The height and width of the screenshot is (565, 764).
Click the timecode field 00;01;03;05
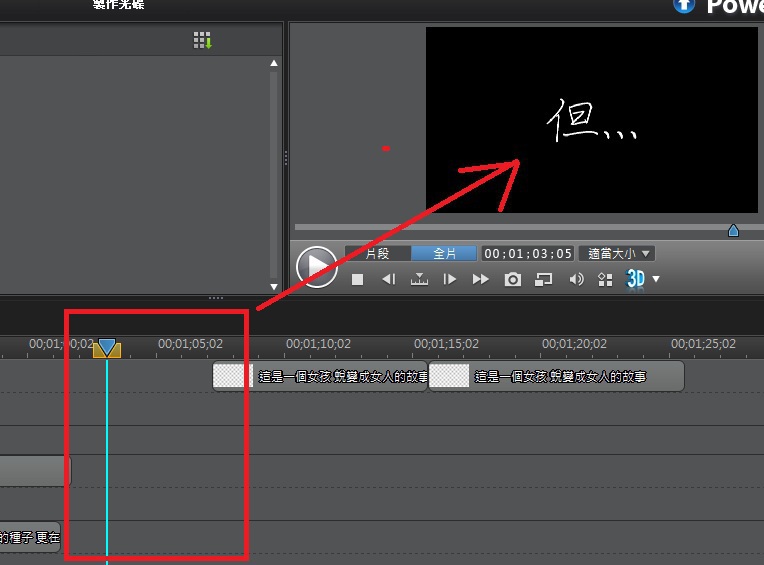tap(528, 253)
